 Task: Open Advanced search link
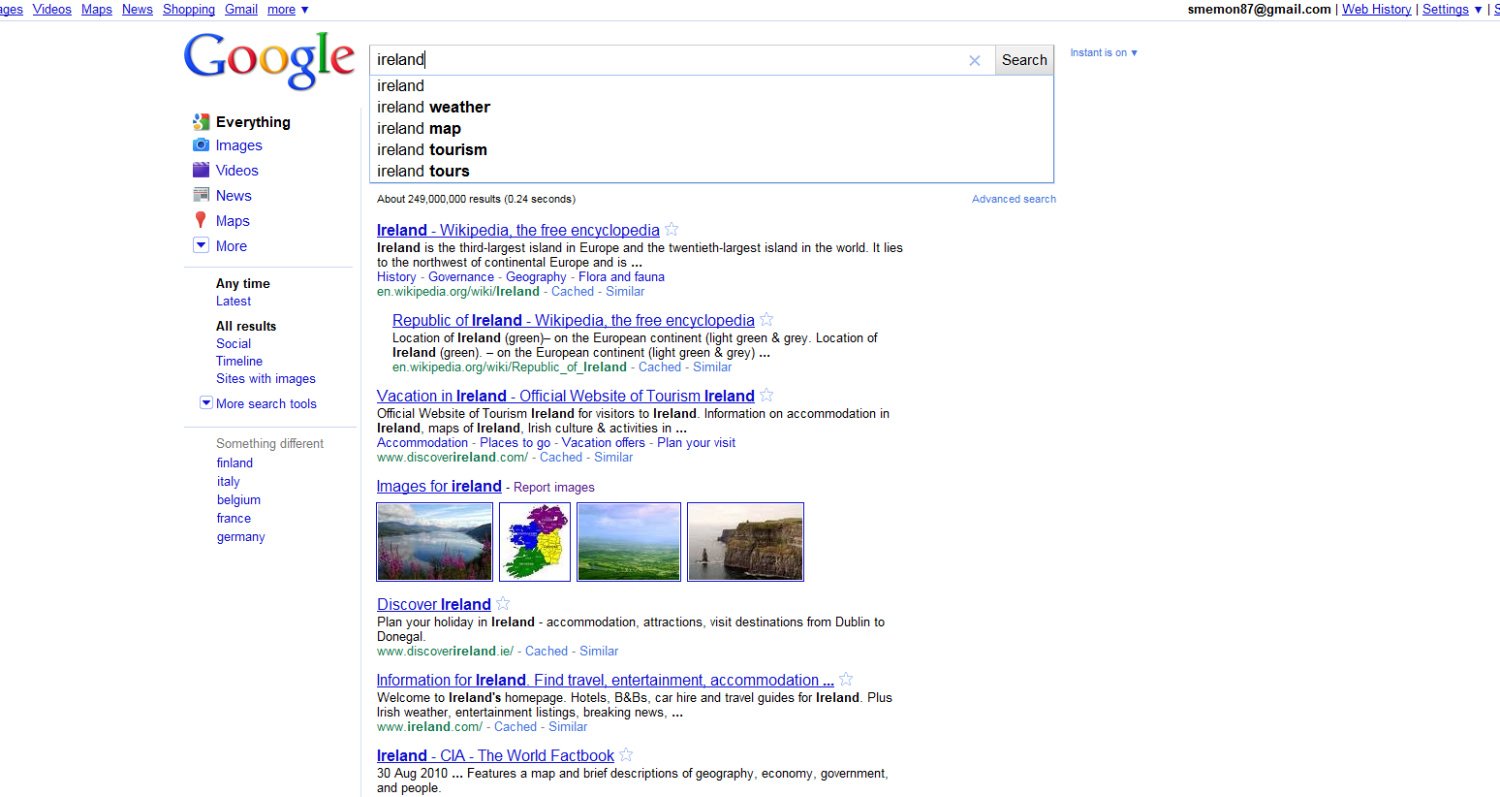pos(1014,199)
